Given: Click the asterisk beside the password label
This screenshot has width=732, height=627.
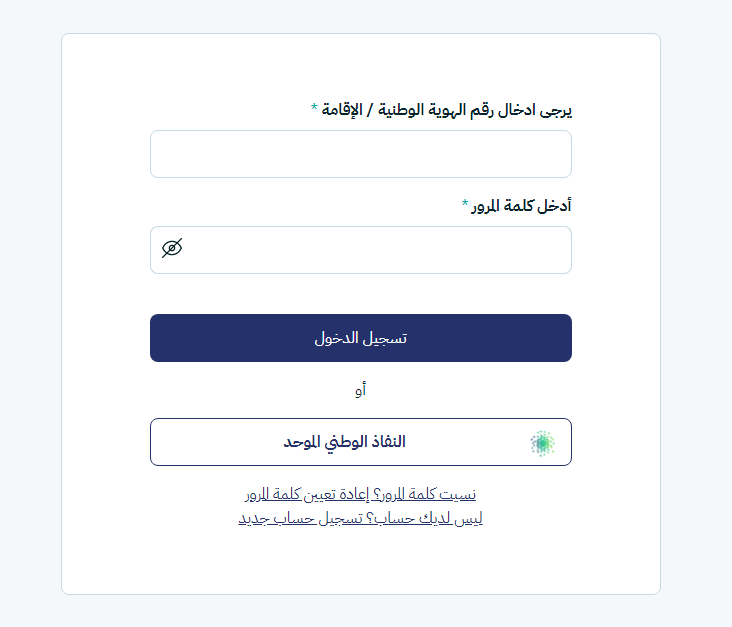Looking at the screenshot, I should tap(465, 203).
